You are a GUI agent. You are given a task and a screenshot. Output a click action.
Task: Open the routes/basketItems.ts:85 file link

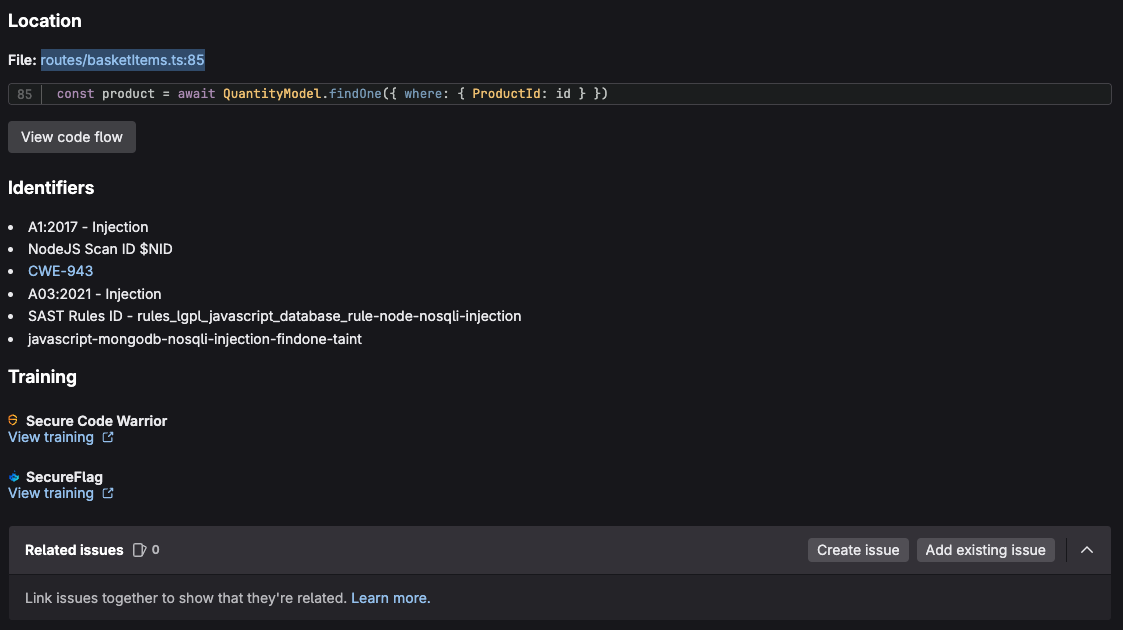point(122,60)
